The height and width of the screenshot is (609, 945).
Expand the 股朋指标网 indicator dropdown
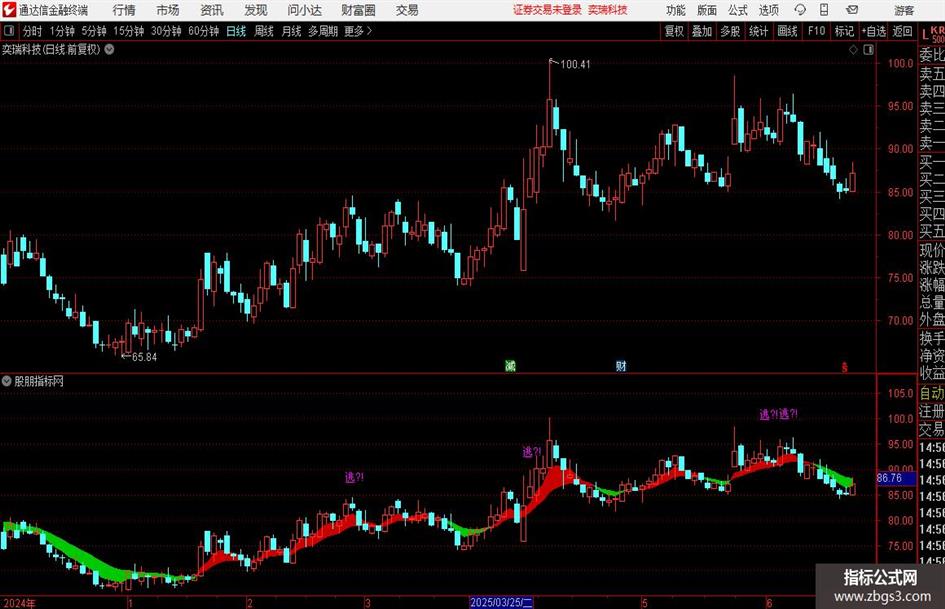(x=7, y=381)
